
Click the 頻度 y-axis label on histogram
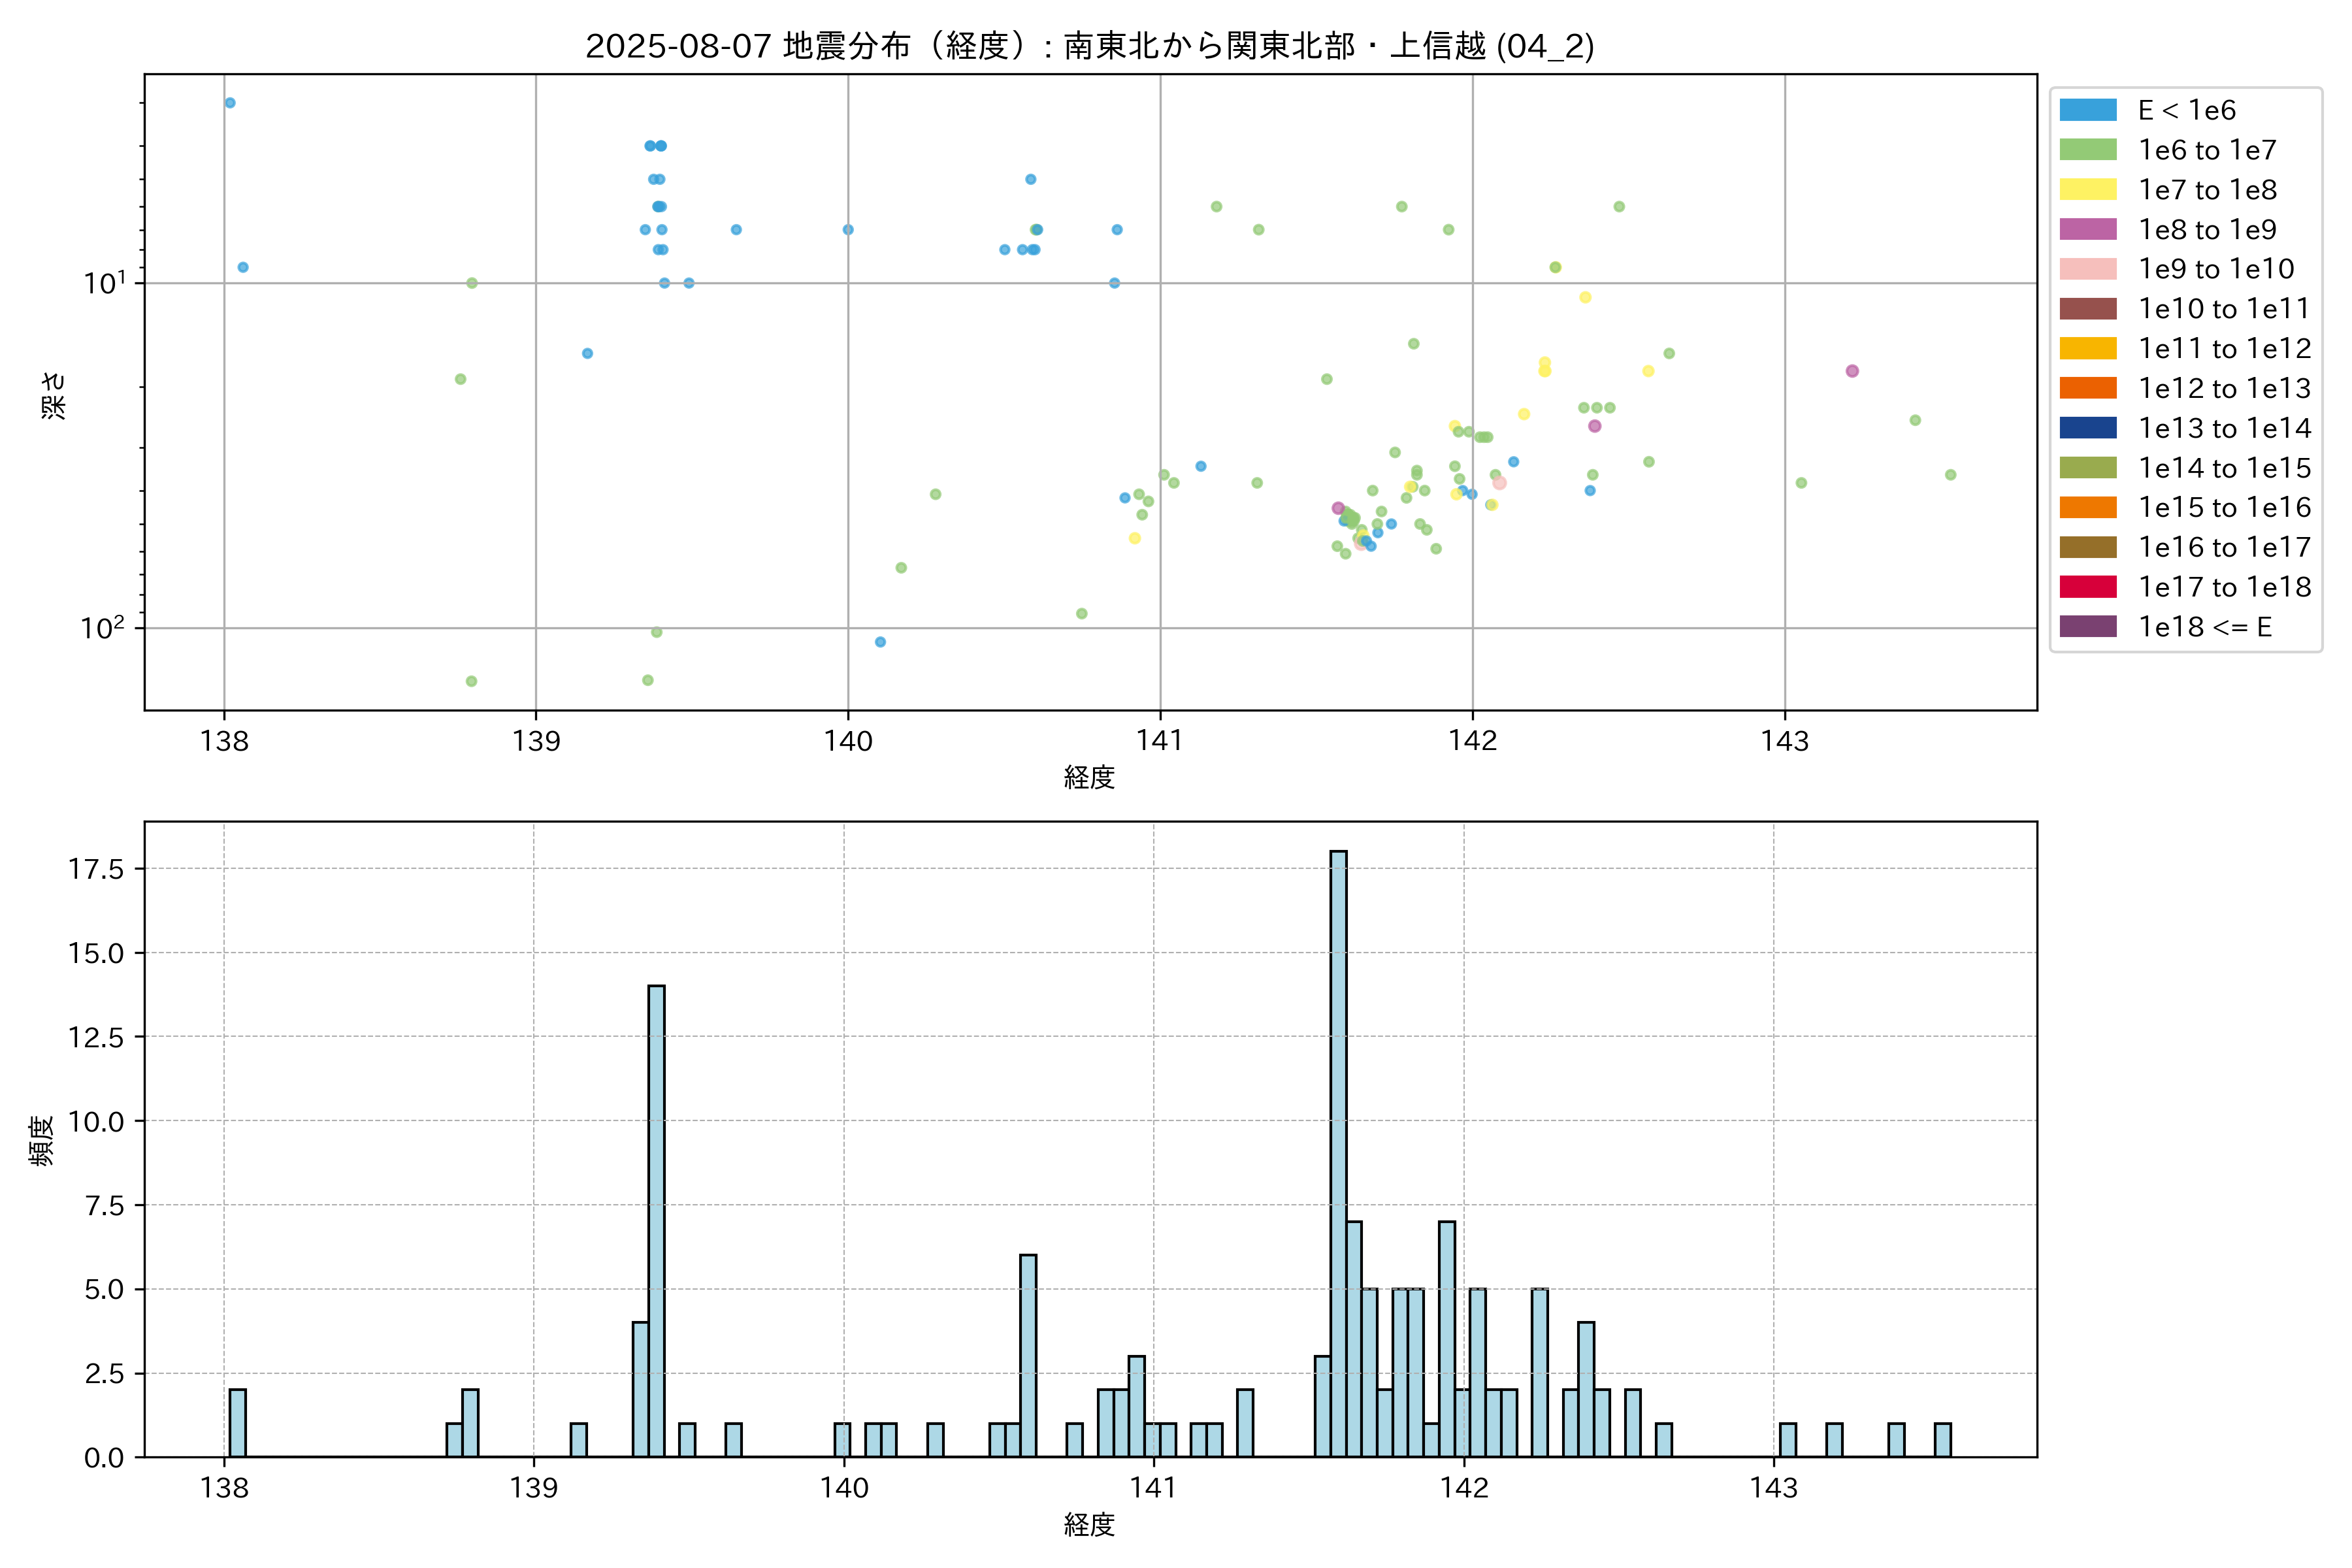(x=42, y=1140)
